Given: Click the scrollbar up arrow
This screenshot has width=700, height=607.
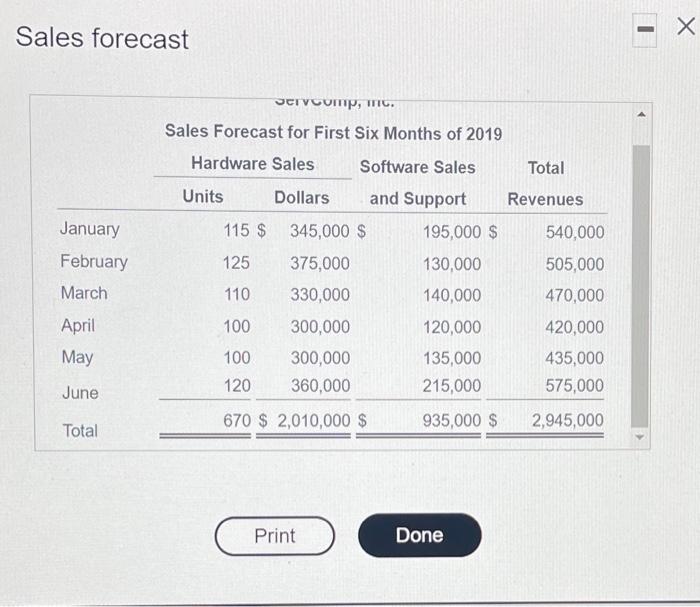Looking at the screenshot, I should coord(641,115).
